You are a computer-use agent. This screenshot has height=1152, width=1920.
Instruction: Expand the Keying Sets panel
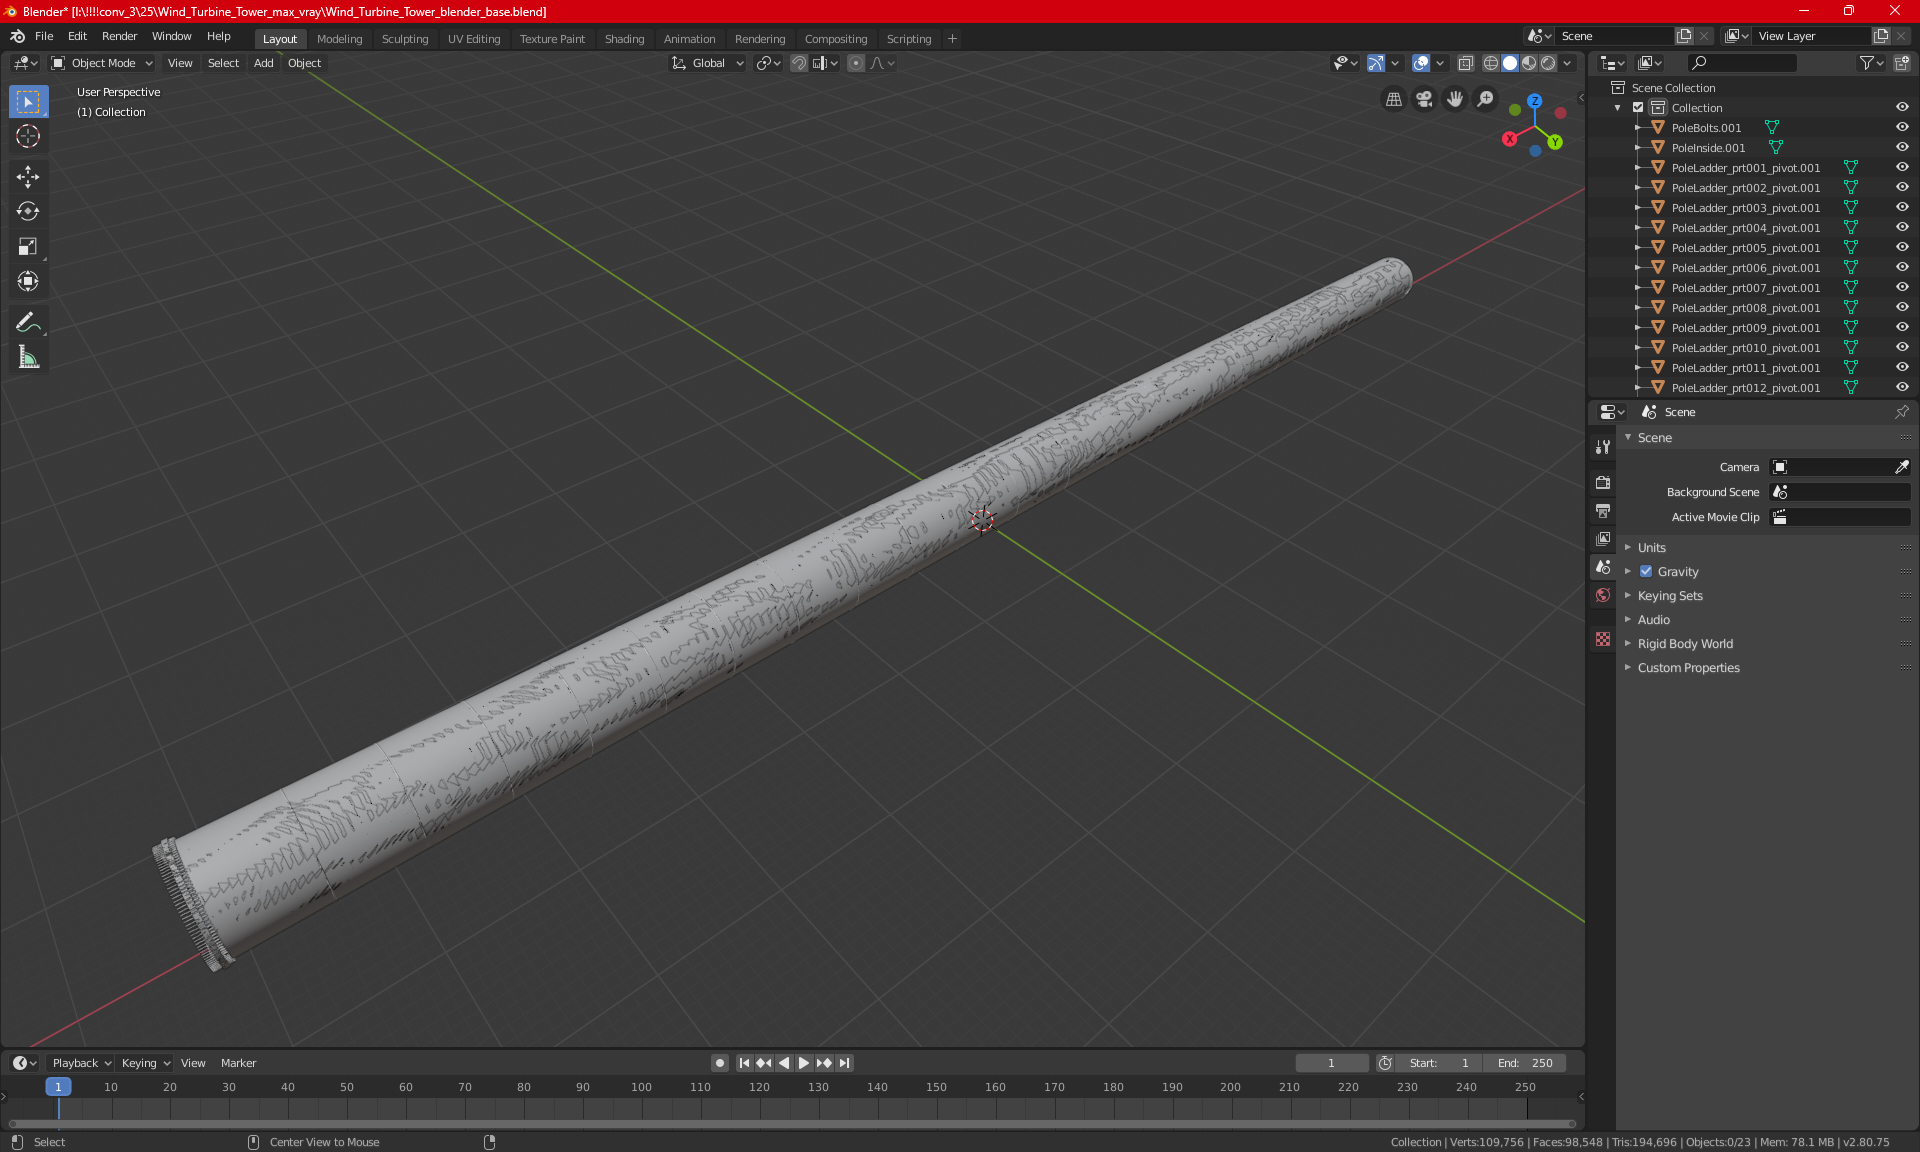tap(1669, 596)
